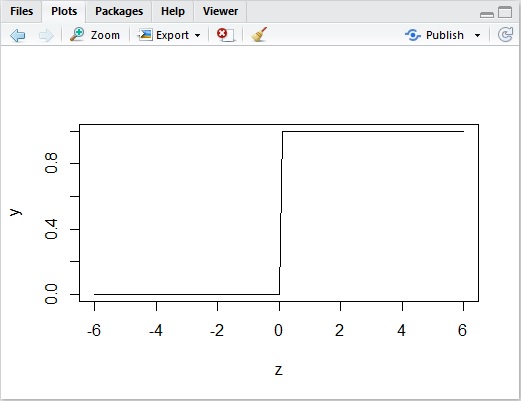Expand the Publish options arrow

(477, 35)
